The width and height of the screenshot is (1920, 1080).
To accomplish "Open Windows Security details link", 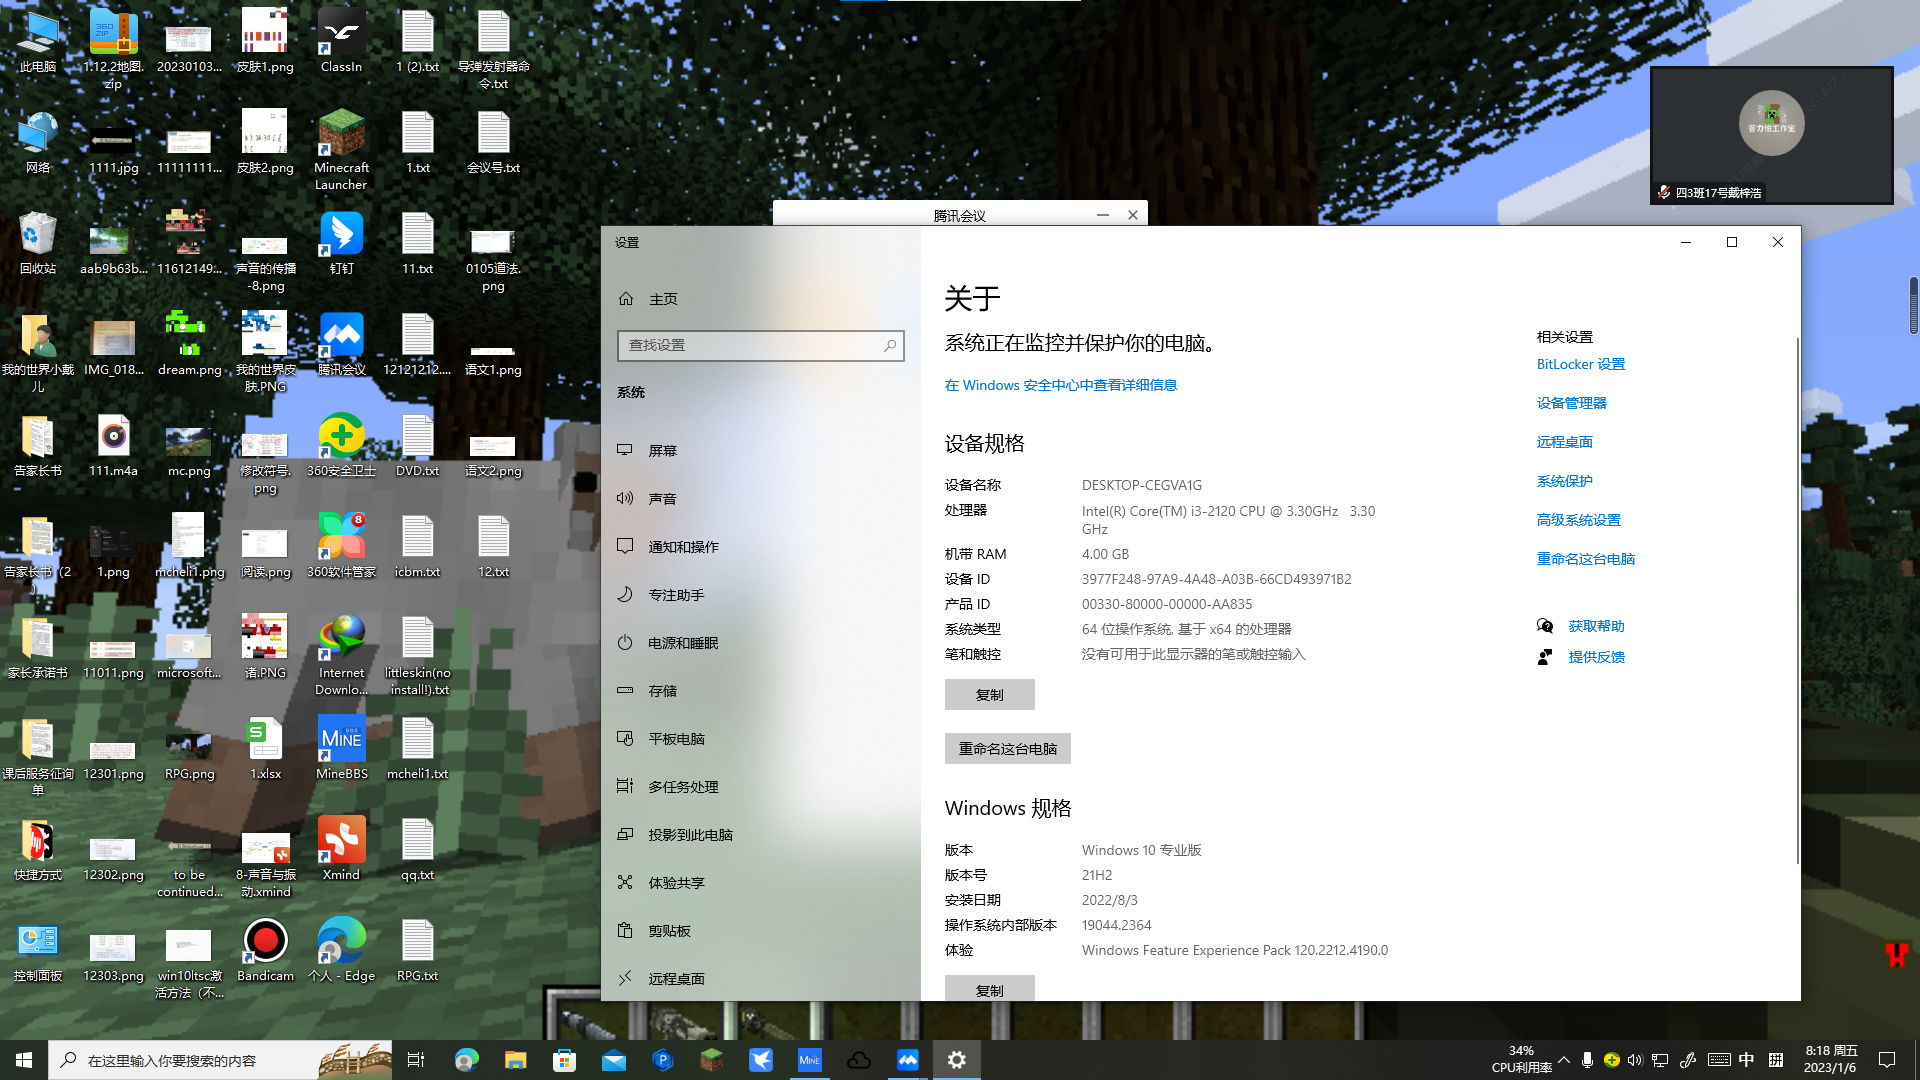I will [1061, 386].
